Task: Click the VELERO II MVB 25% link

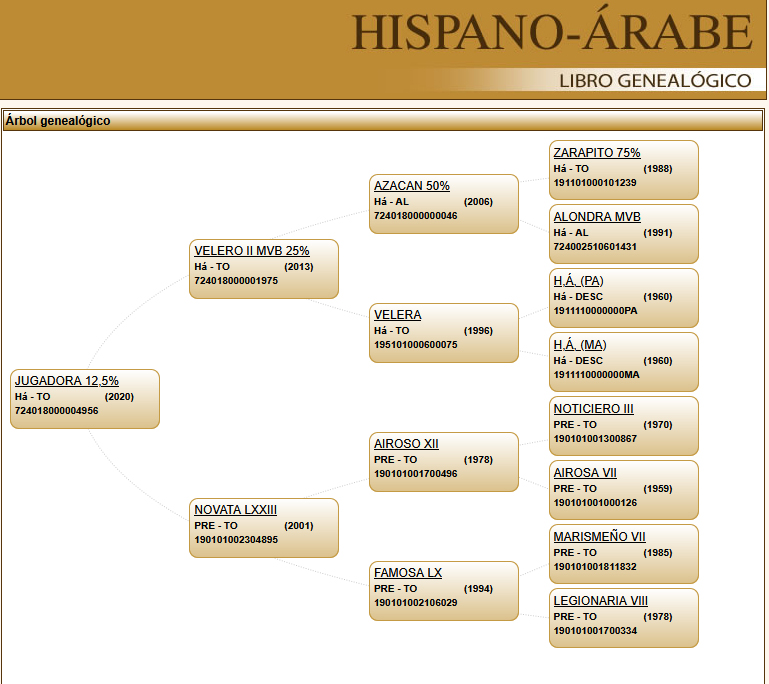Action: tap(251, 251)
